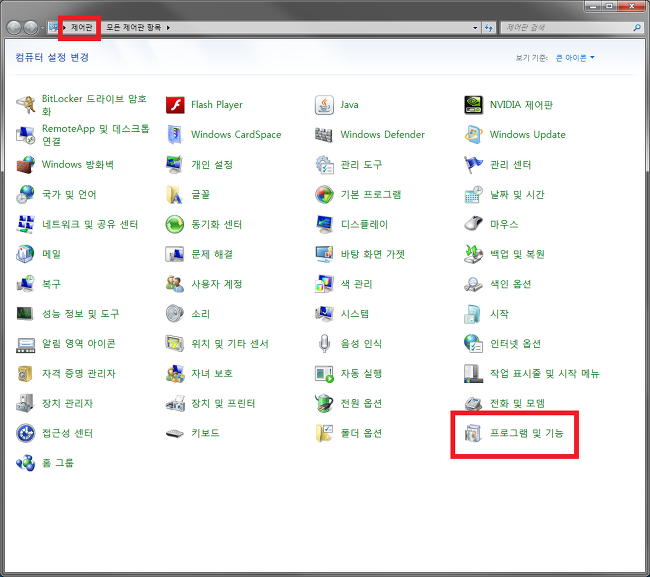This screenshot has height=577, width=650.
Task: Open the Windows CardSpace icon
Action: pyautogui.click(x=175, y=135)
